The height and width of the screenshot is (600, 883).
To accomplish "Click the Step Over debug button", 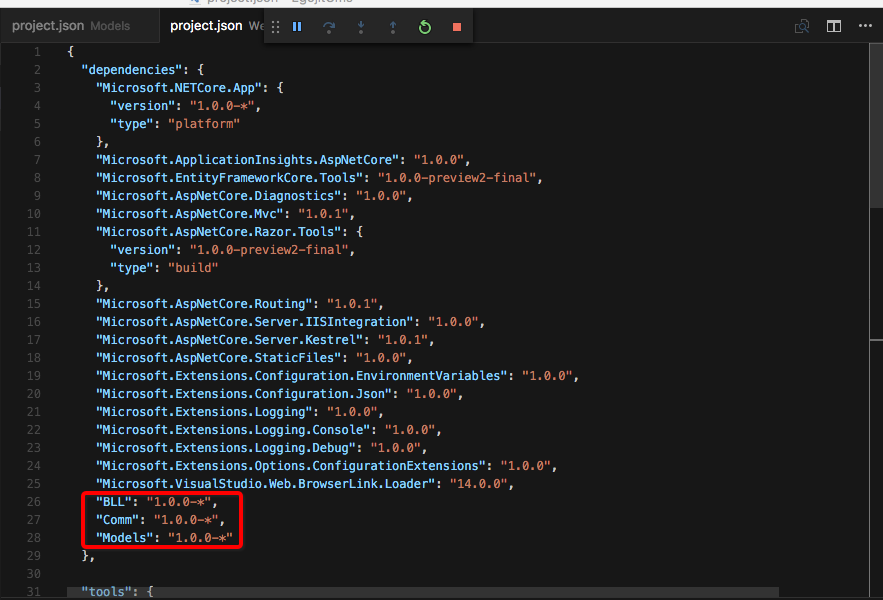I will (329, 26).
